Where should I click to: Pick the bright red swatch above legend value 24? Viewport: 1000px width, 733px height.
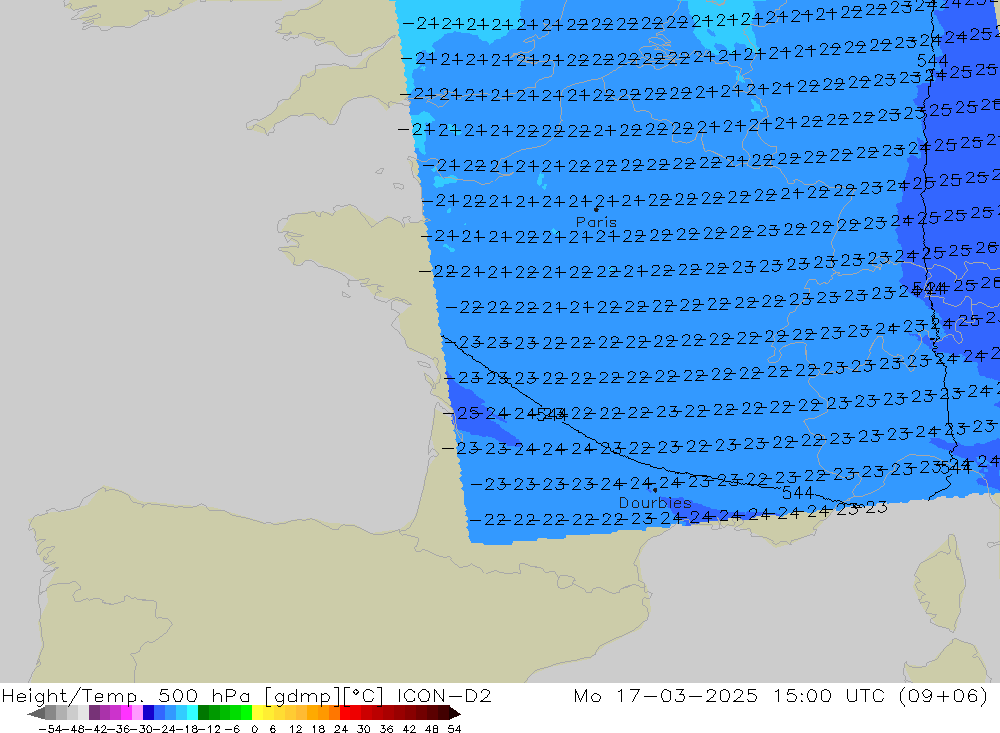[345, 713]
